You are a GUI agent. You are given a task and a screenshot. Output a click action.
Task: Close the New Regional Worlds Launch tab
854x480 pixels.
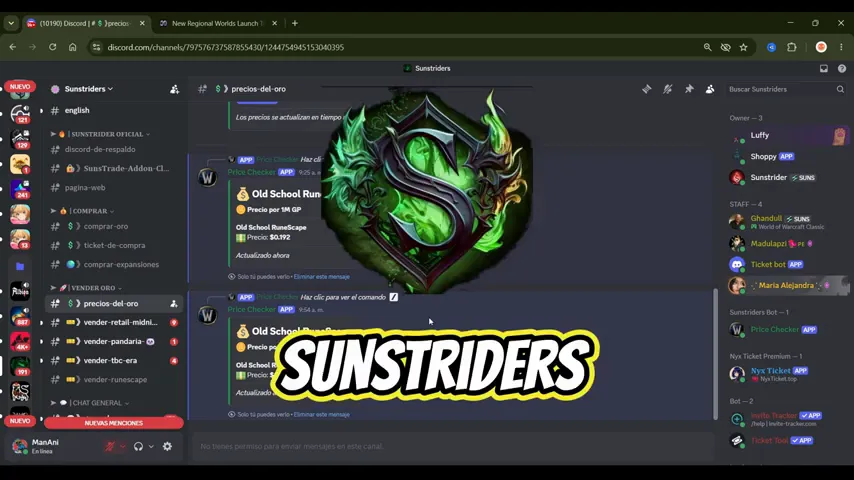pos(274,23)
